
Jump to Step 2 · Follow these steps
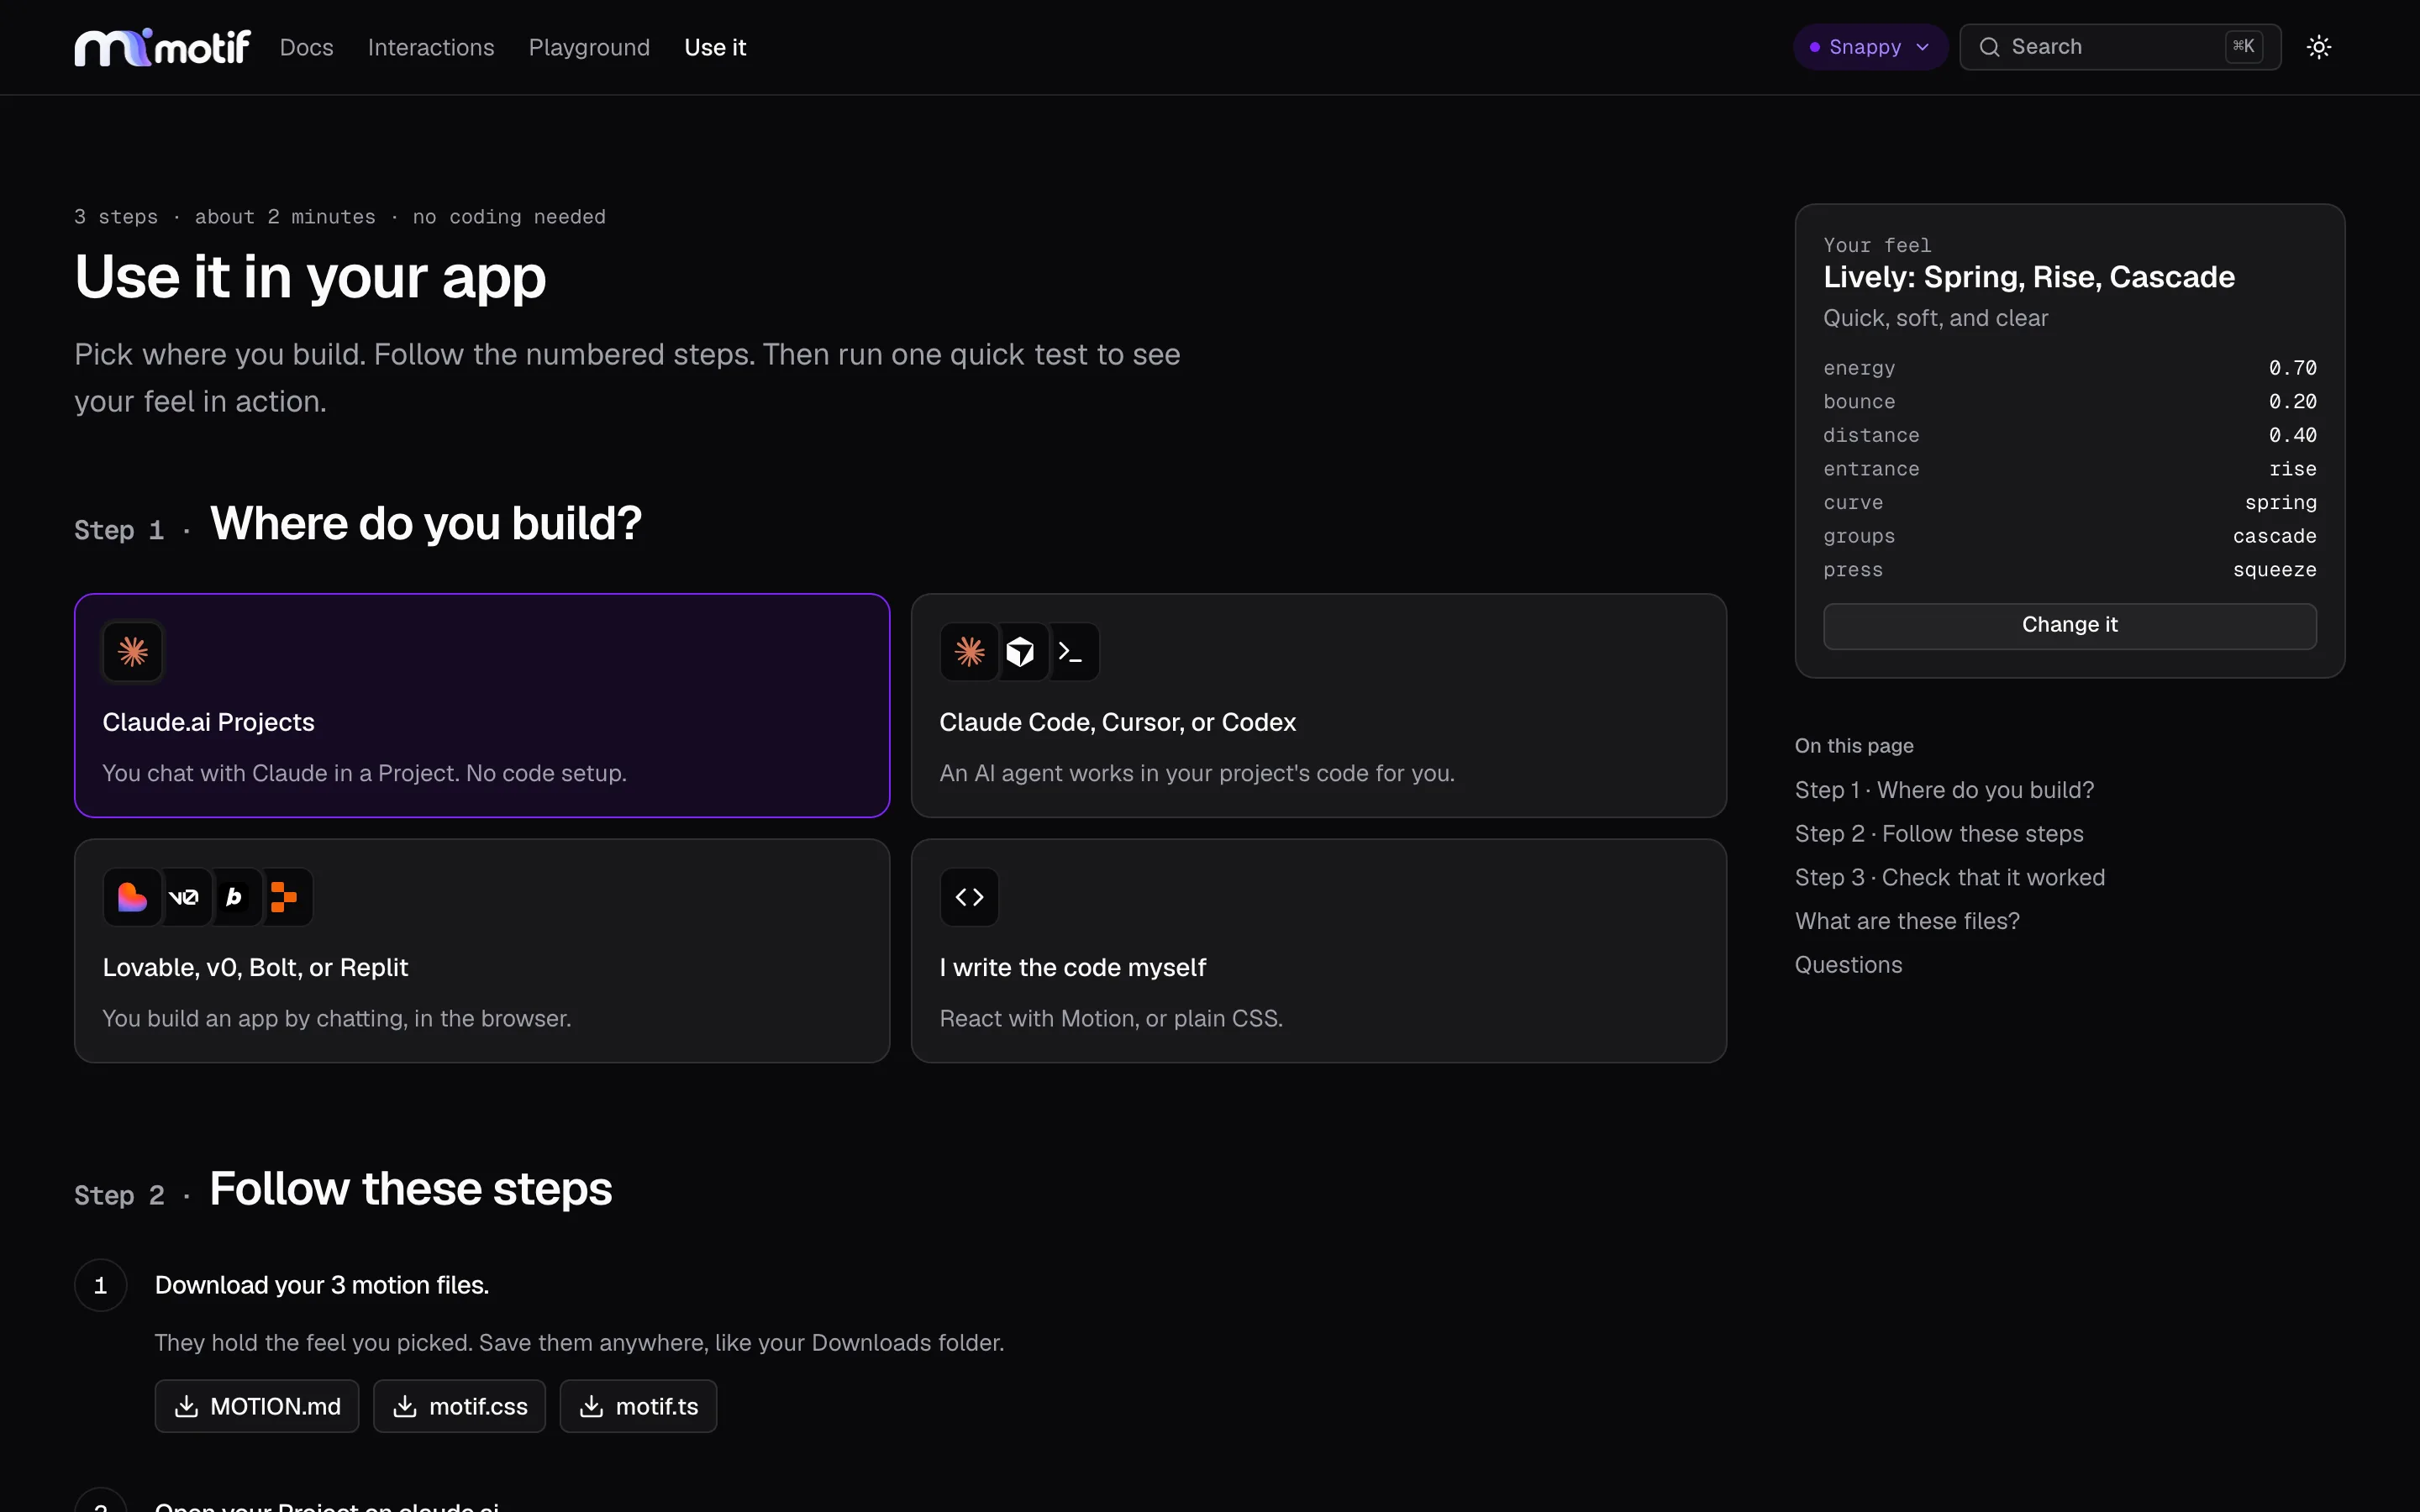(1938, 834)
